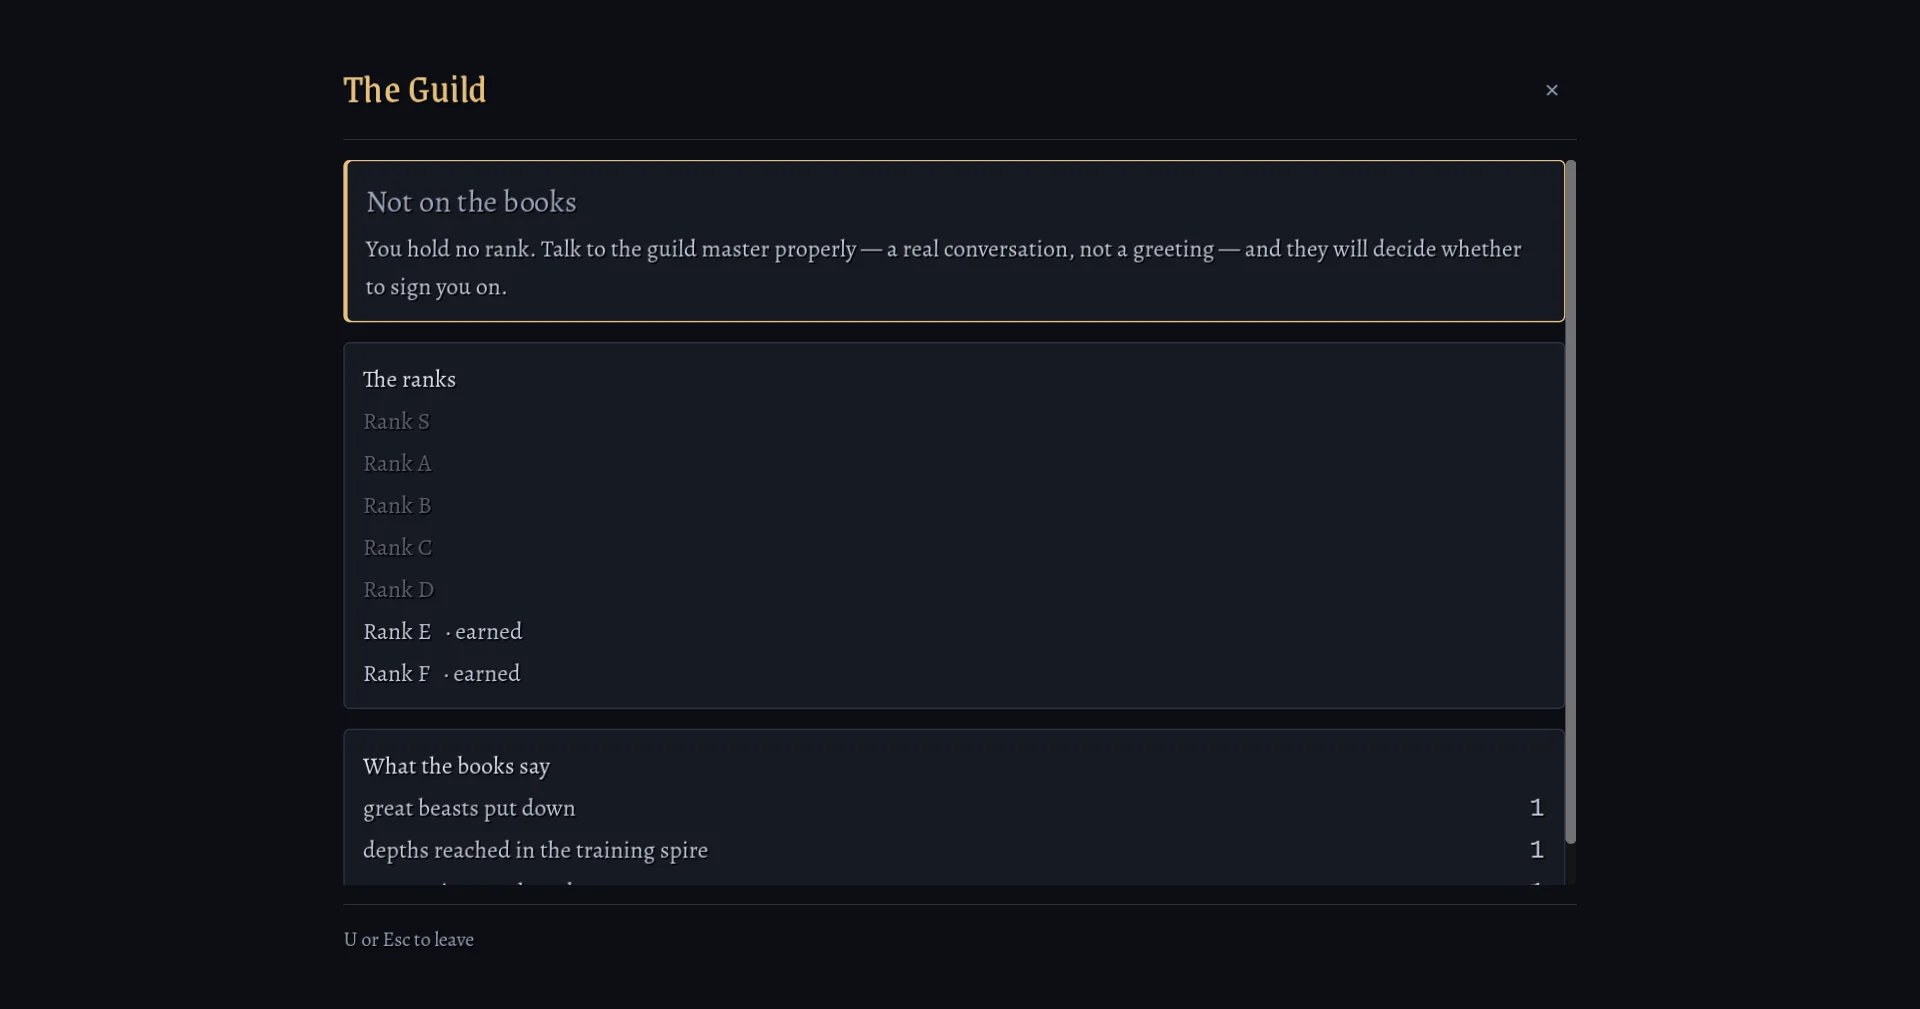Click the 'U or Esc to leave' hint
The image size is (1920, 1009).
(408, 940)
